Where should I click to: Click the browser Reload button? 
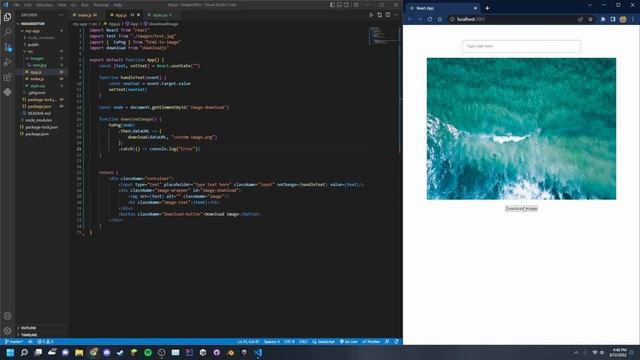[x=430, y=19]
